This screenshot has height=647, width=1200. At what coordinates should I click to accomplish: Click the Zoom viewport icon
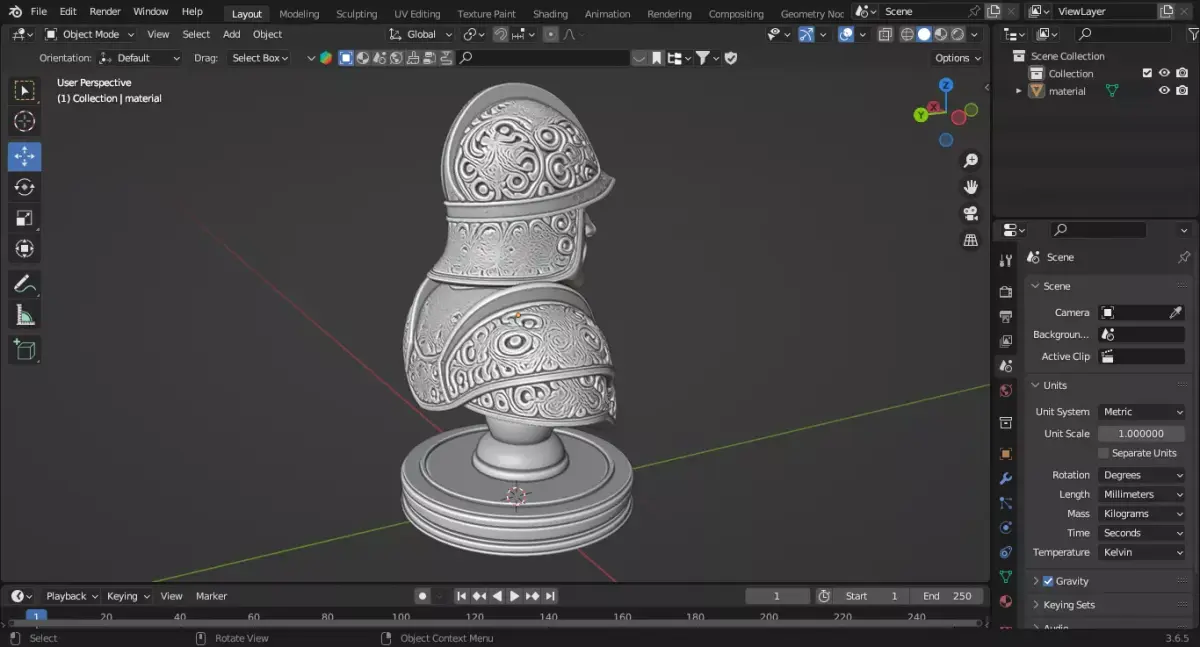(x=970, y=161)
